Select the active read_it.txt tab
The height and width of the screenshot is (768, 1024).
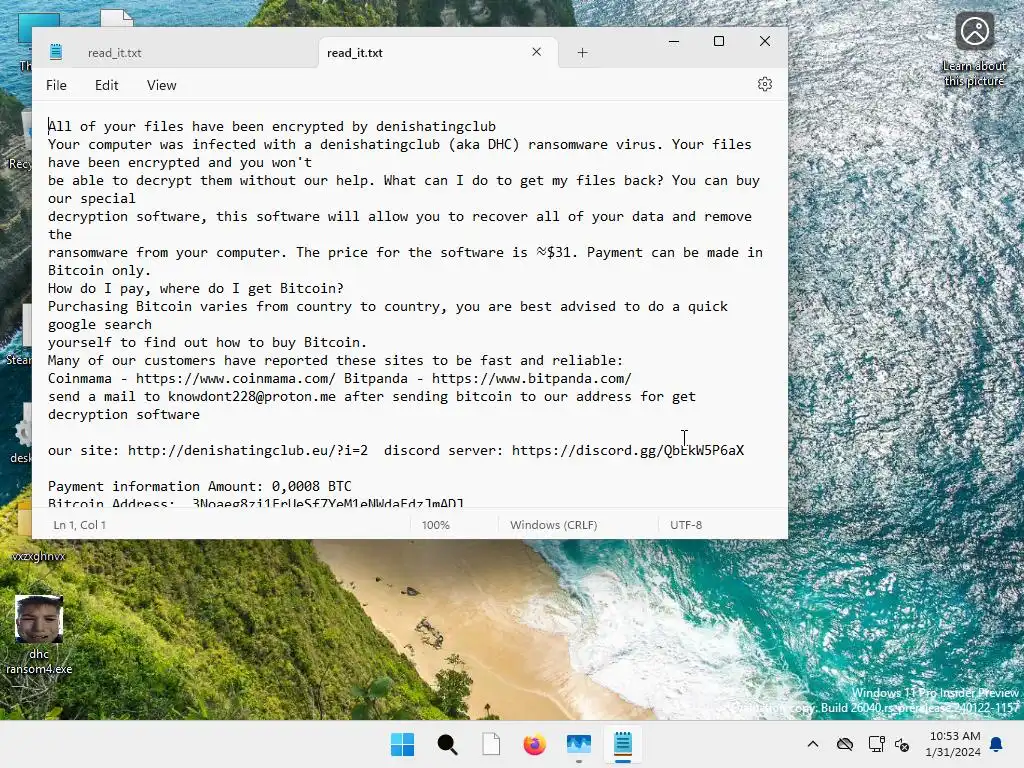point(355,53)
